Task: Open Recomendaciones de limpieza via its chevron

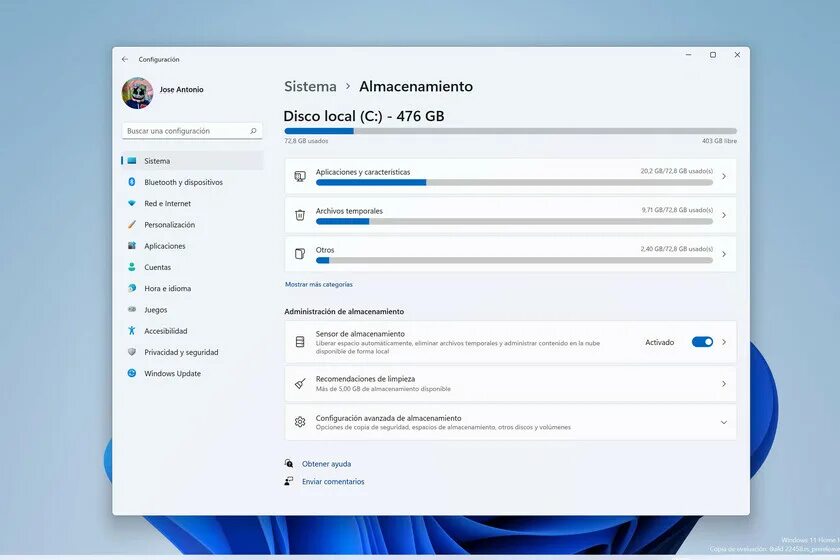Action: click(x=724, y=384)
